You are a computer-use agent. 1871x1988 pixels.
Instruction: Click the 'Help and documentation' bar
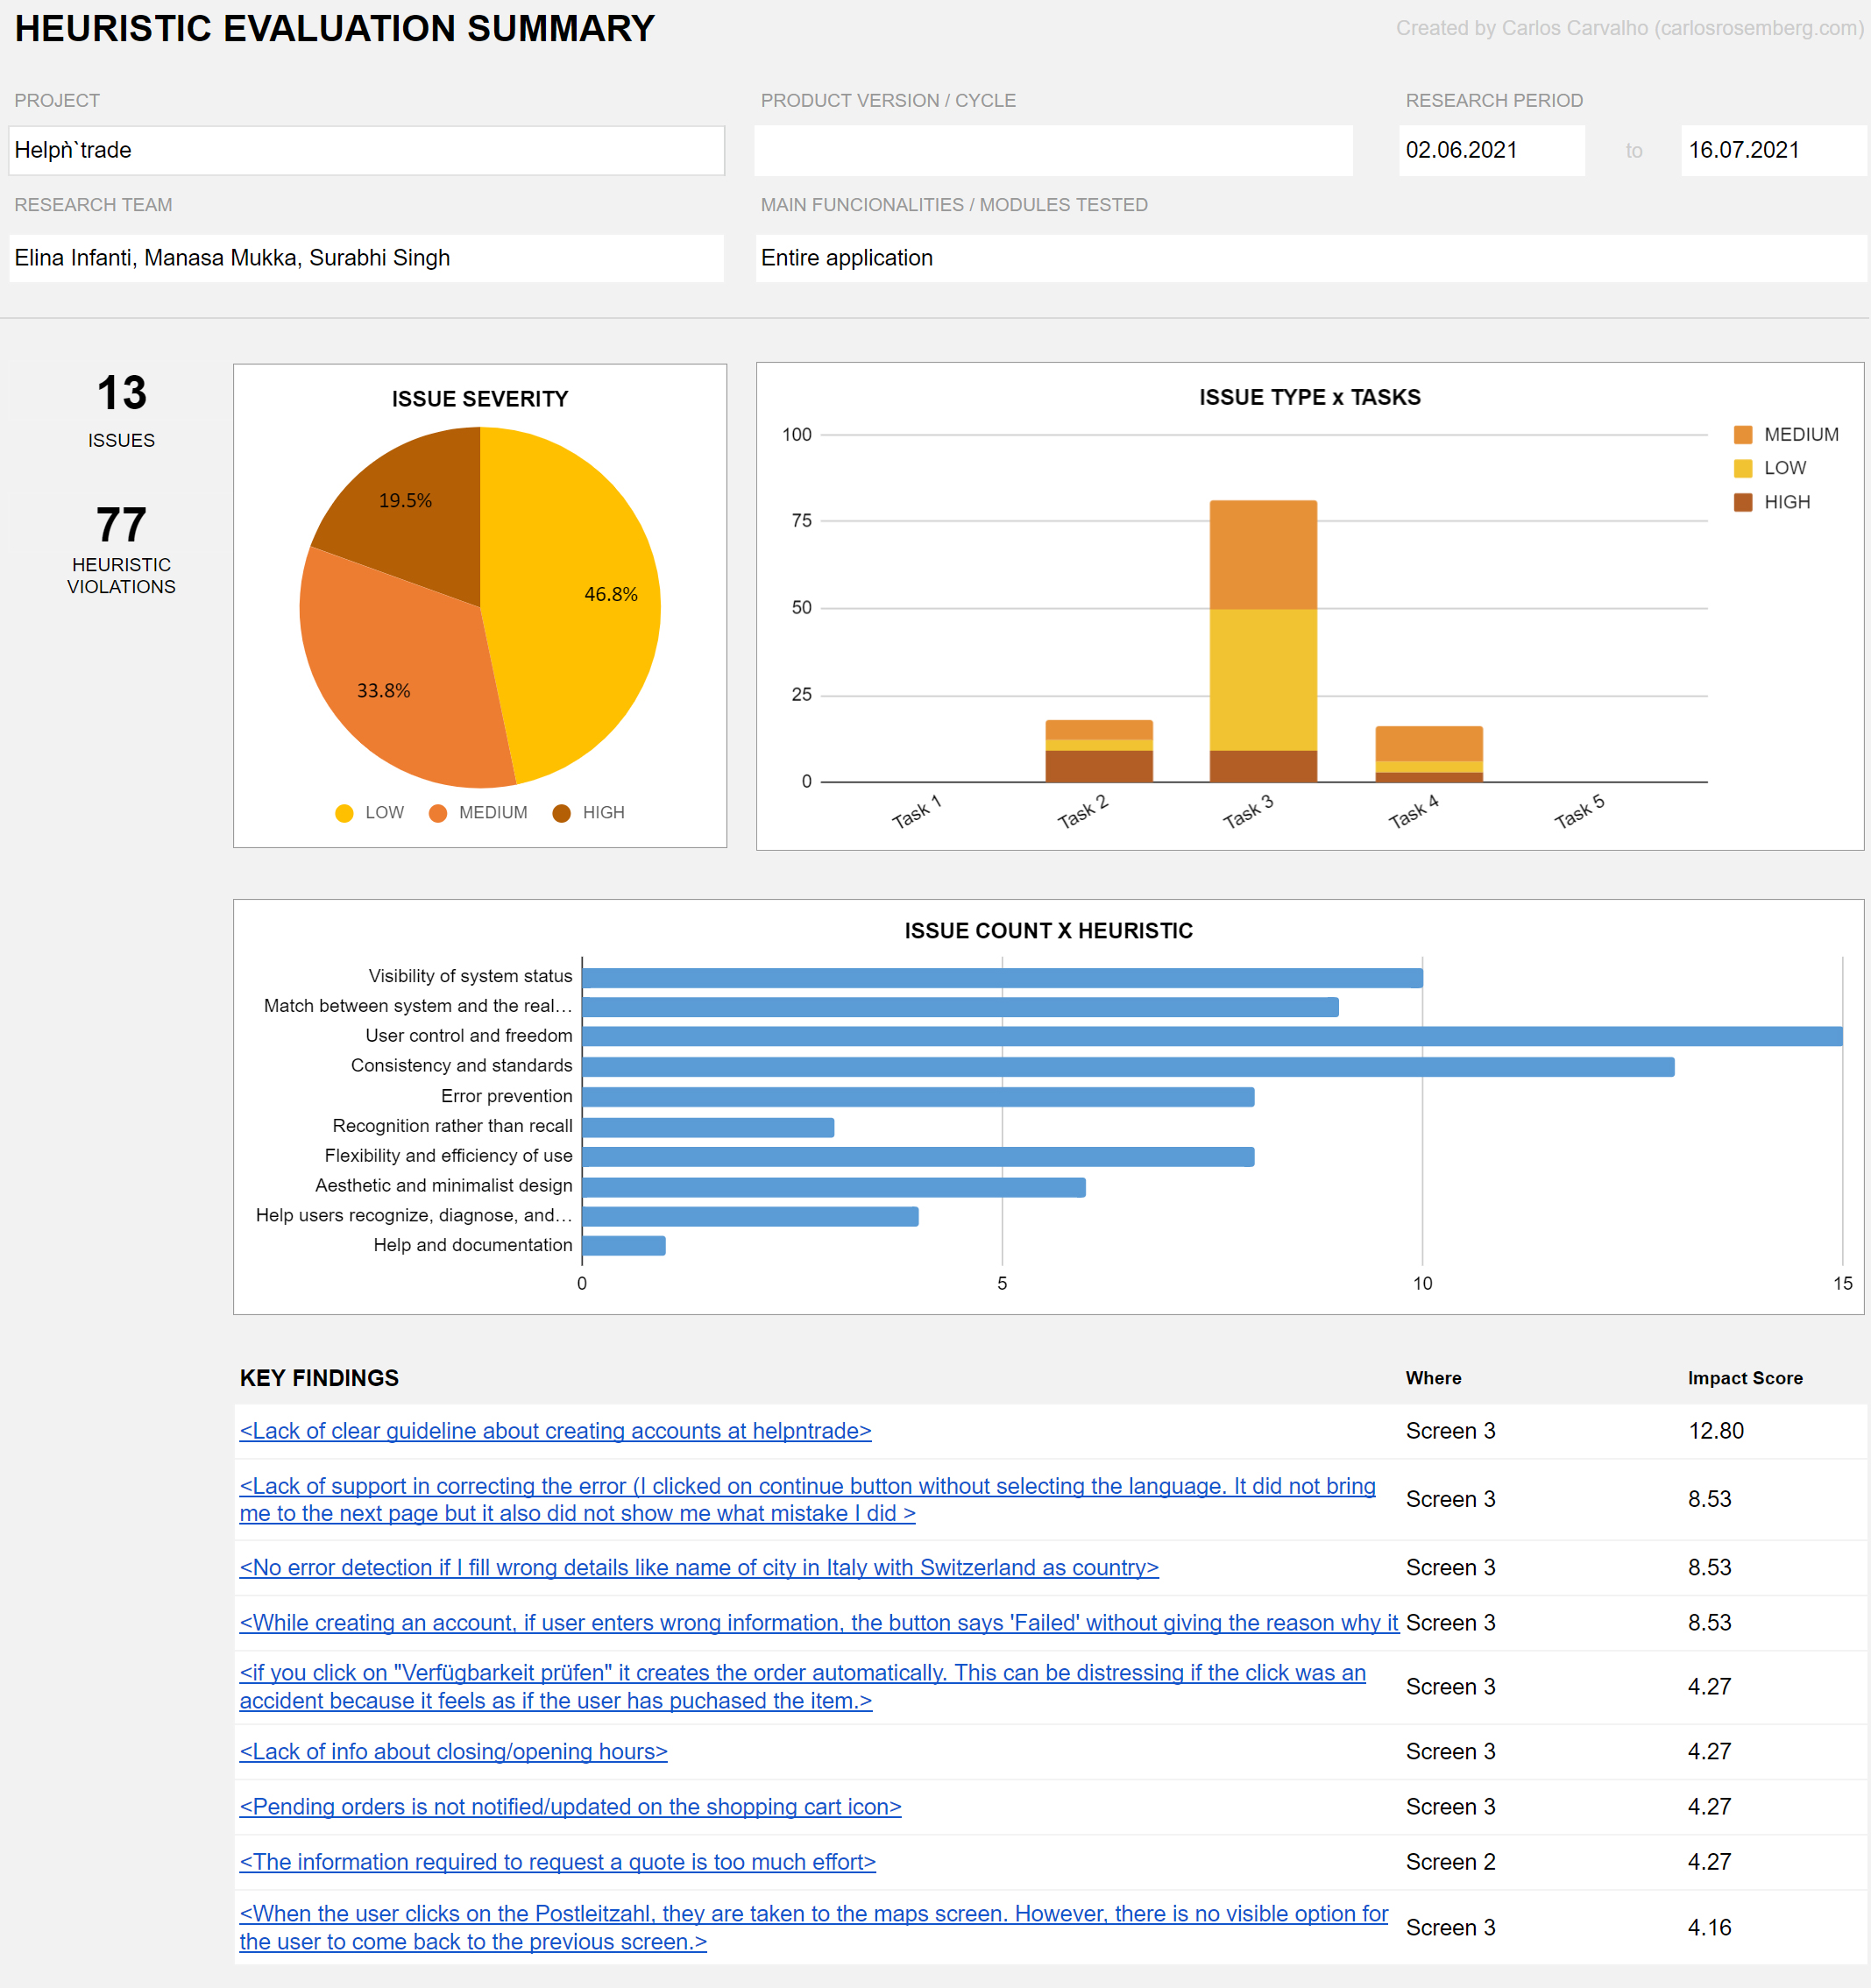point(624,1245)
